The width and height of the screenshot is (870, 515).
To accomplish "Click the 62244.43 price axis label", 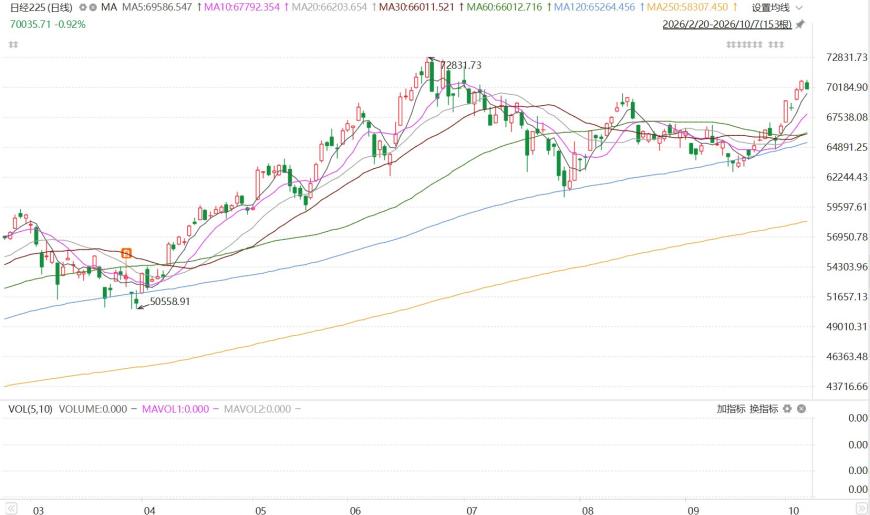I will click(x=847, y=177).
